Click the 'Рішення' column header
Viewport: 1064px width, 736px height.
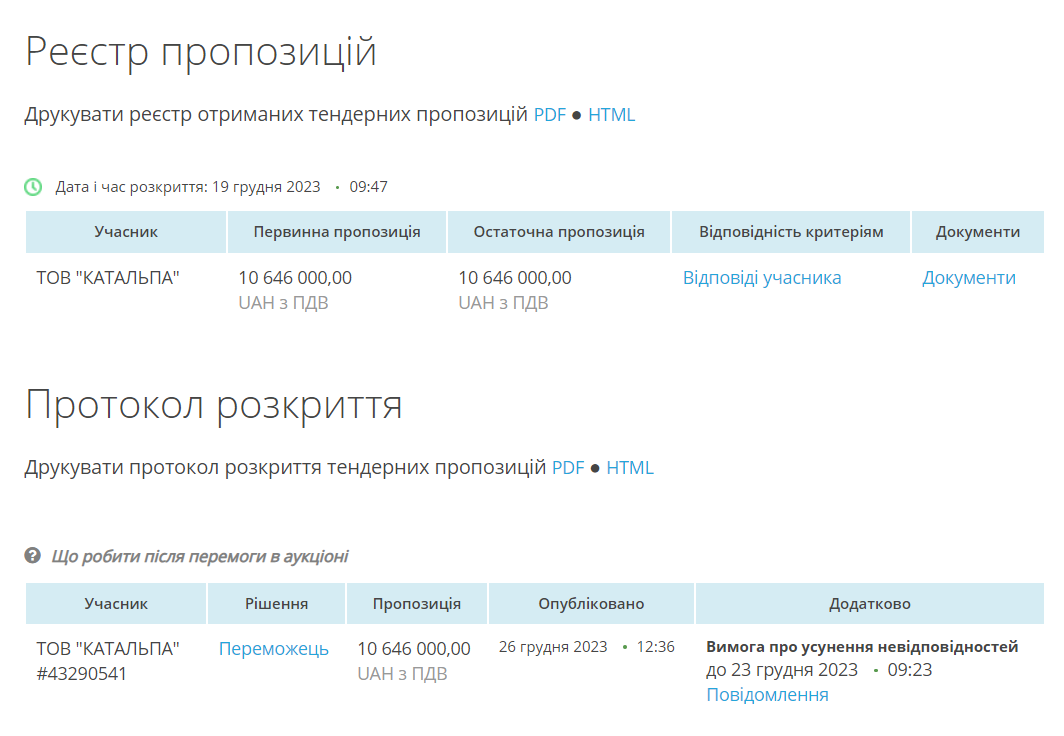coord(276,604)
